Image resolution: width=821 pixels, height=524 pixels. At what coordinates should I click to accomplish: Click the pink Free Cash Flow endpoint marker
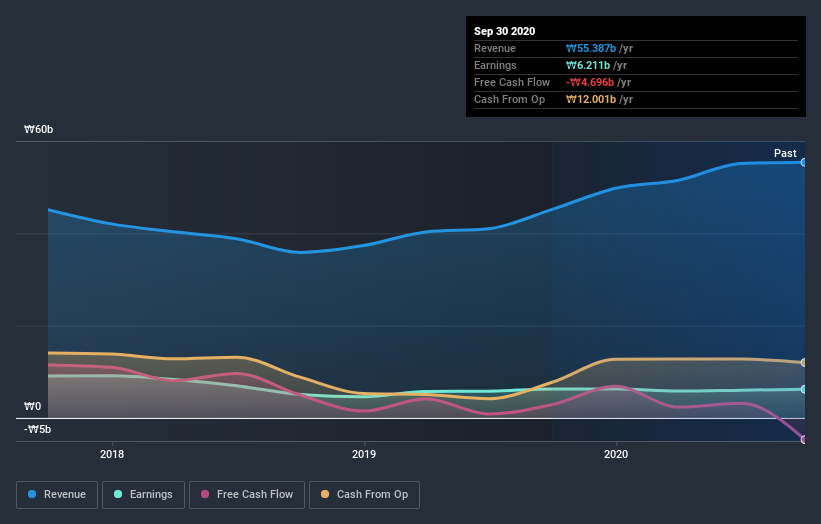(x=803, y=440)
